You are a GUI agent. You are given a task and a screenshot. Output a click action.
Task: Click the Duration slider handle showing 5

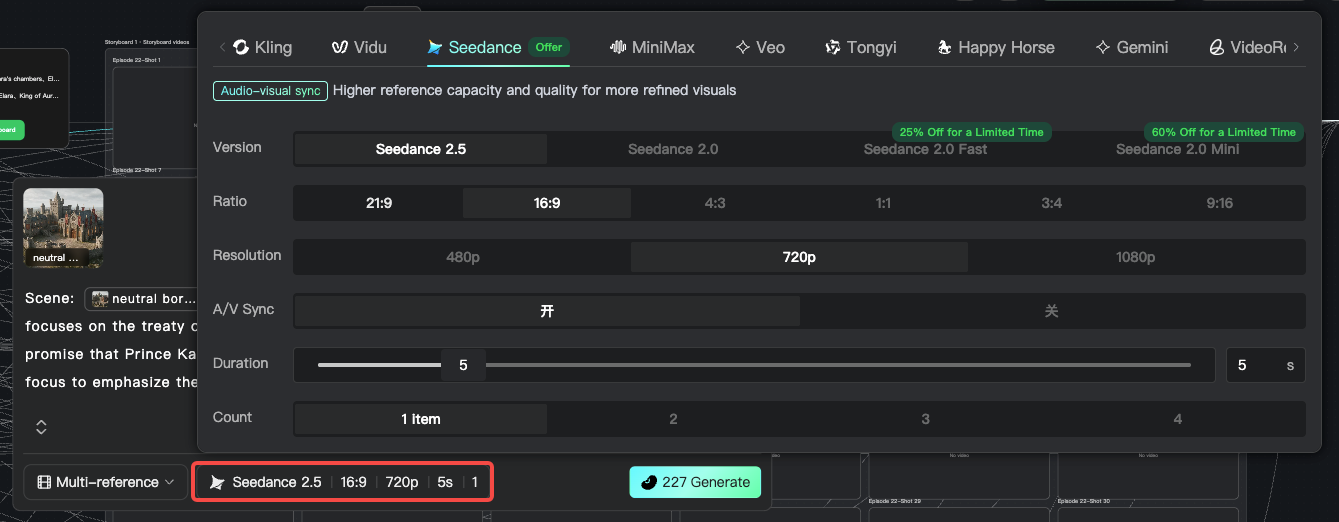pyautogui.click(x=463, y=365)
